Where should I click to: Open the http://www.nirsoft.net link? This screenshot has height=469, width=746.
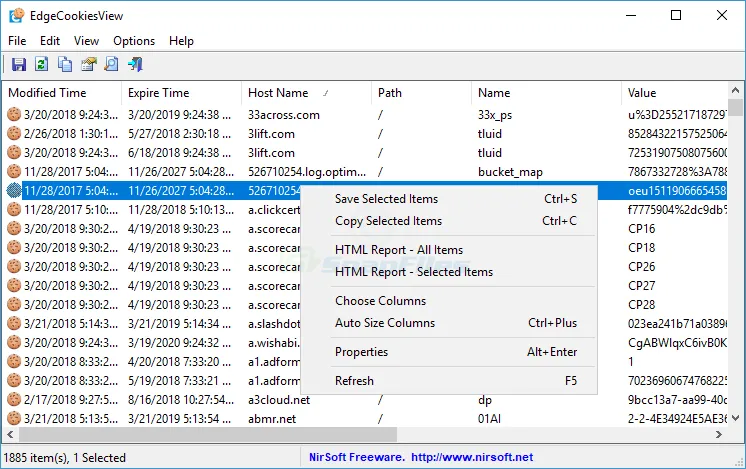(472, 457)
